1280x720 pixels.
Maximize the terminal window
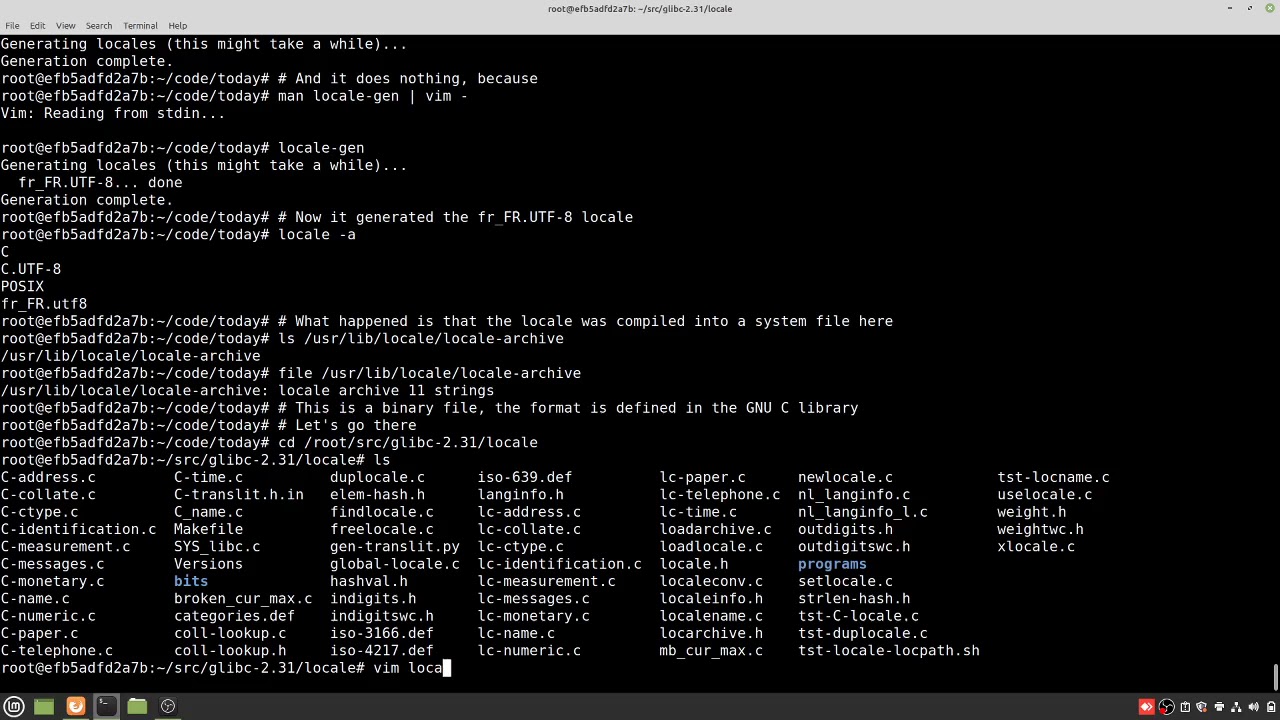[x=1250, y=9]
